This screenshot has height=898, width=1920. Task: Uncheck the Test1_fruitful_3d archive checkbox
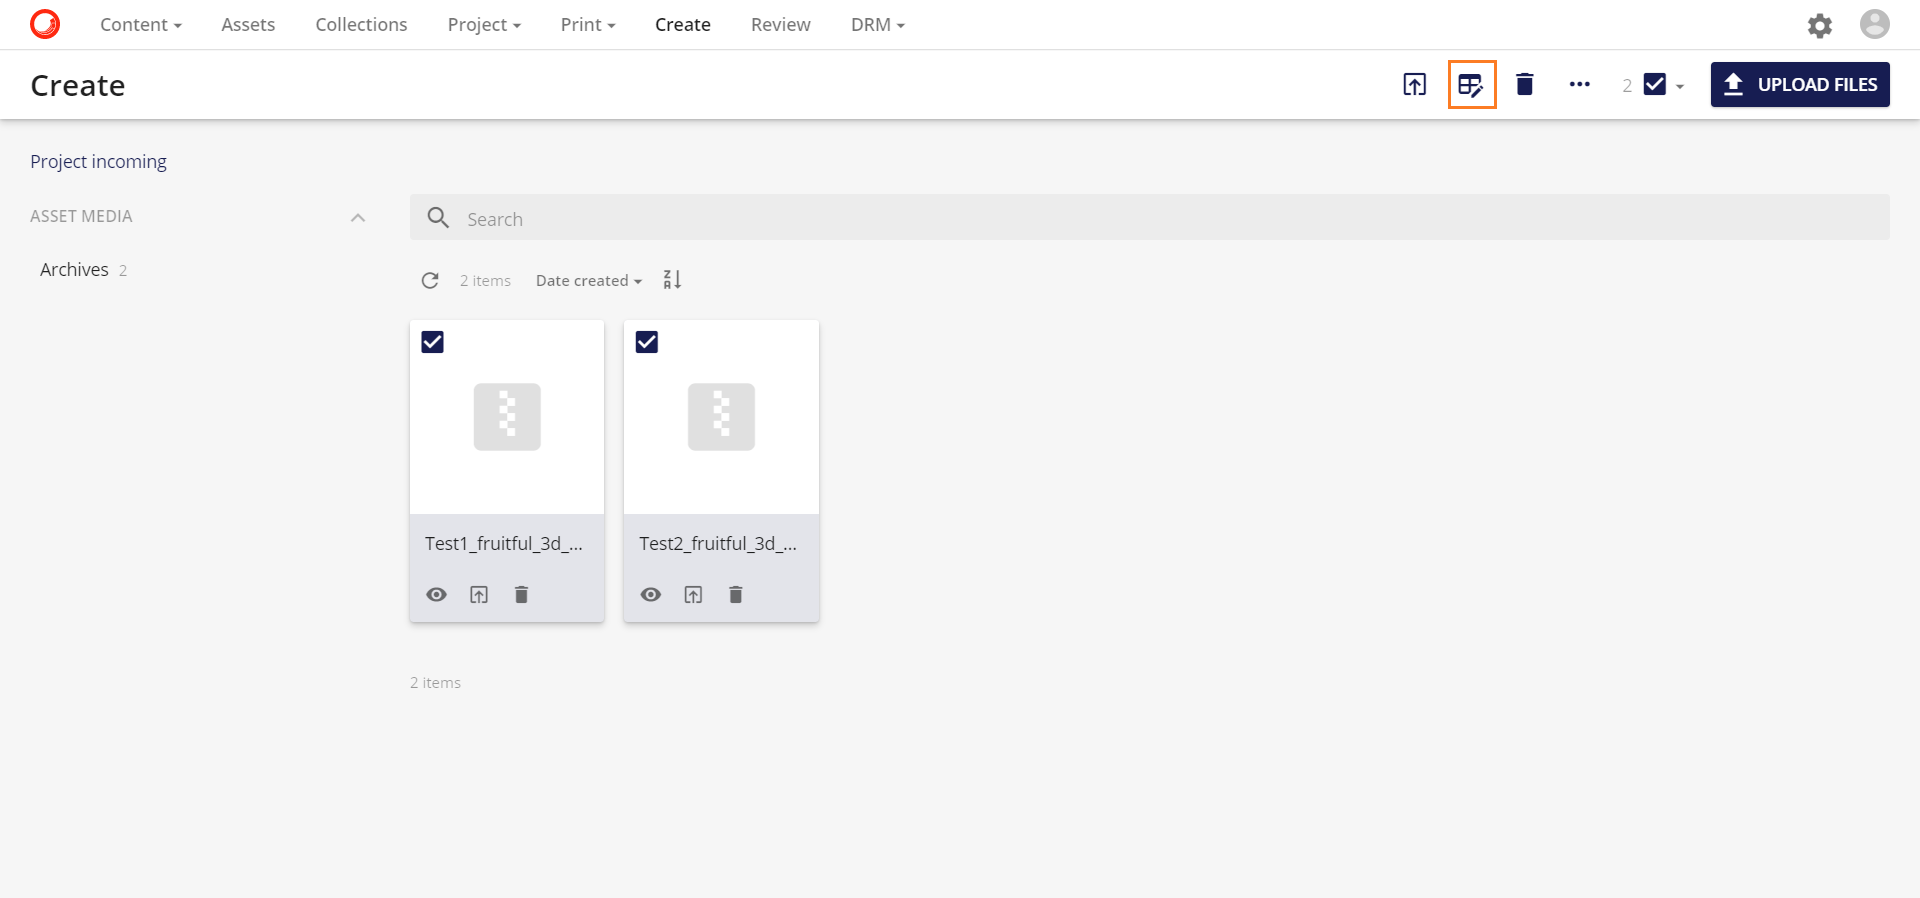433,342
